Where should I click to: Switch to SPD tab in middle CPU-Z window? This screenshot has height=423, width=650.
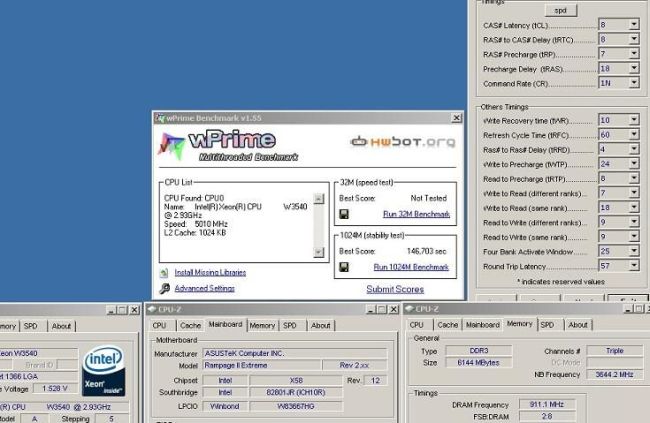[290, 326]
